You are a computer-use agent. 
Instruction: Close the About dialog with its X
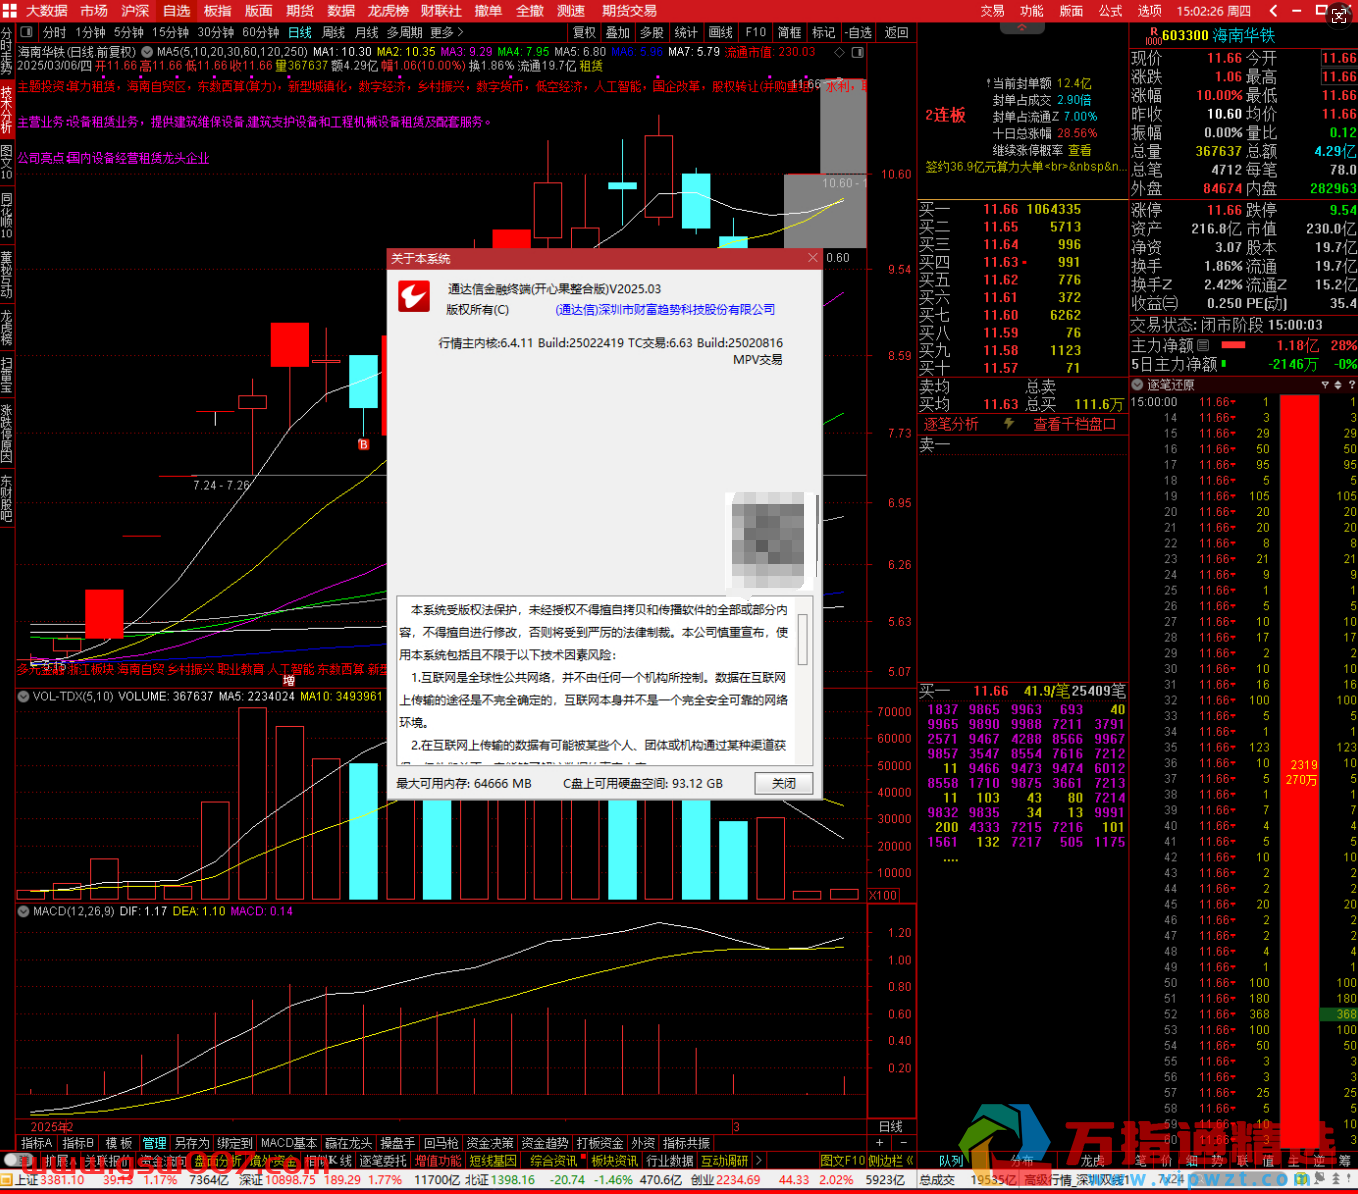[812, 258]
